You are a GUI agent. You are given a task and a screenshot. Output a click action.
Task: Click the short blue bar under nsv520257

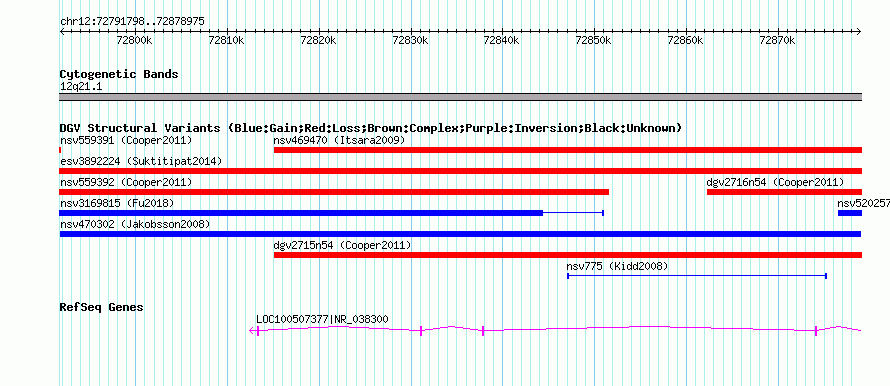point(850,213)
